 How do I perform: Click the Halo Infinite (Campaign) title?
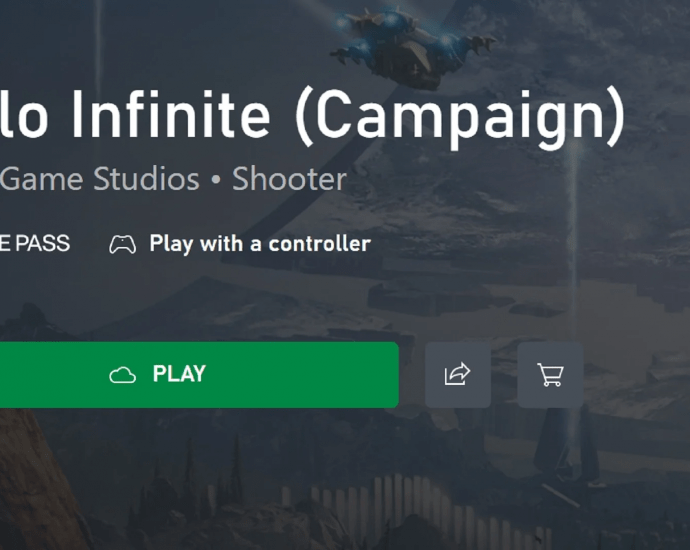pyautogui.click(x=312, y=116)
